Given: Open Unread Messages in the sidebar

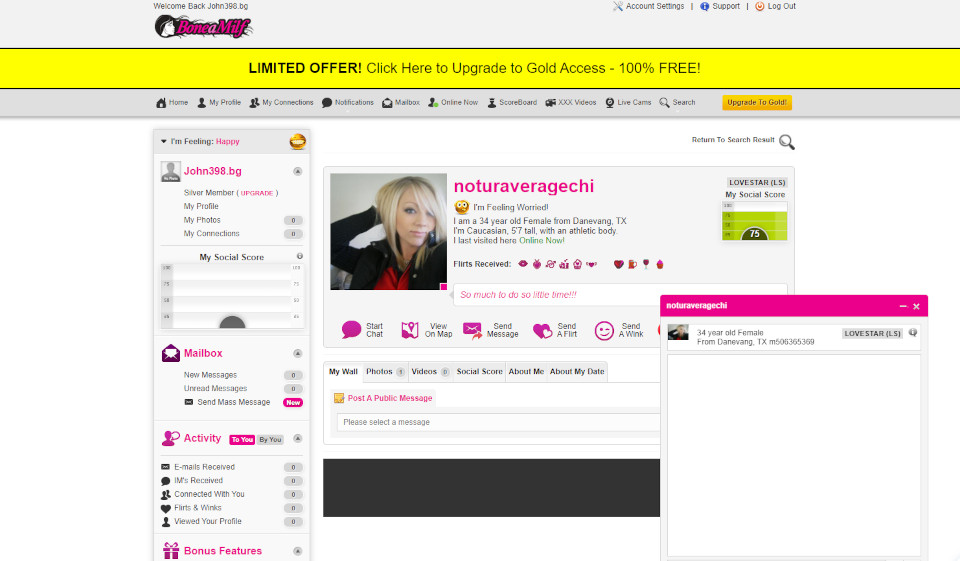Looking at the screenshot, I should [215, 388].
